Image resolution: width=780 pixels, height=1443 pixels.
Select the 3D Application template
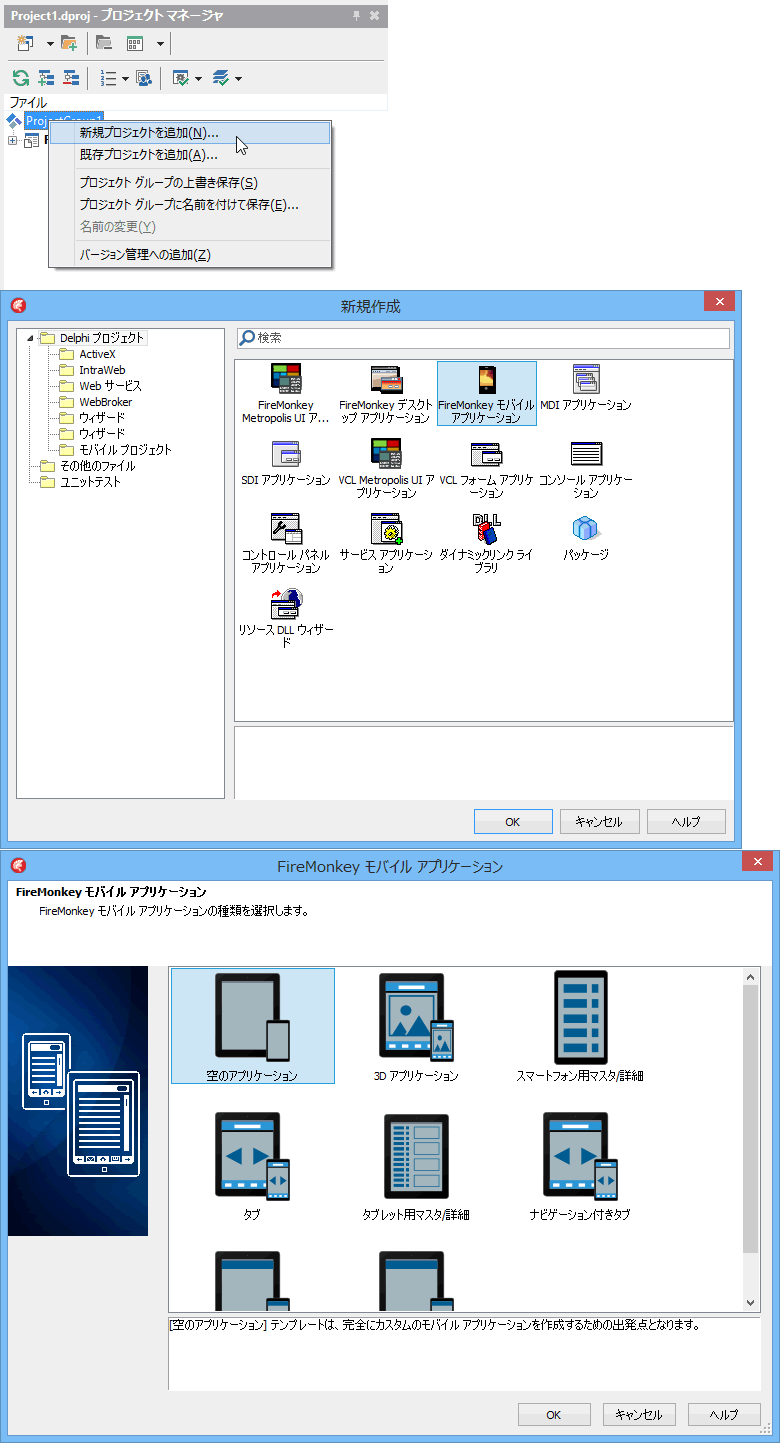tap(415, 1028)
